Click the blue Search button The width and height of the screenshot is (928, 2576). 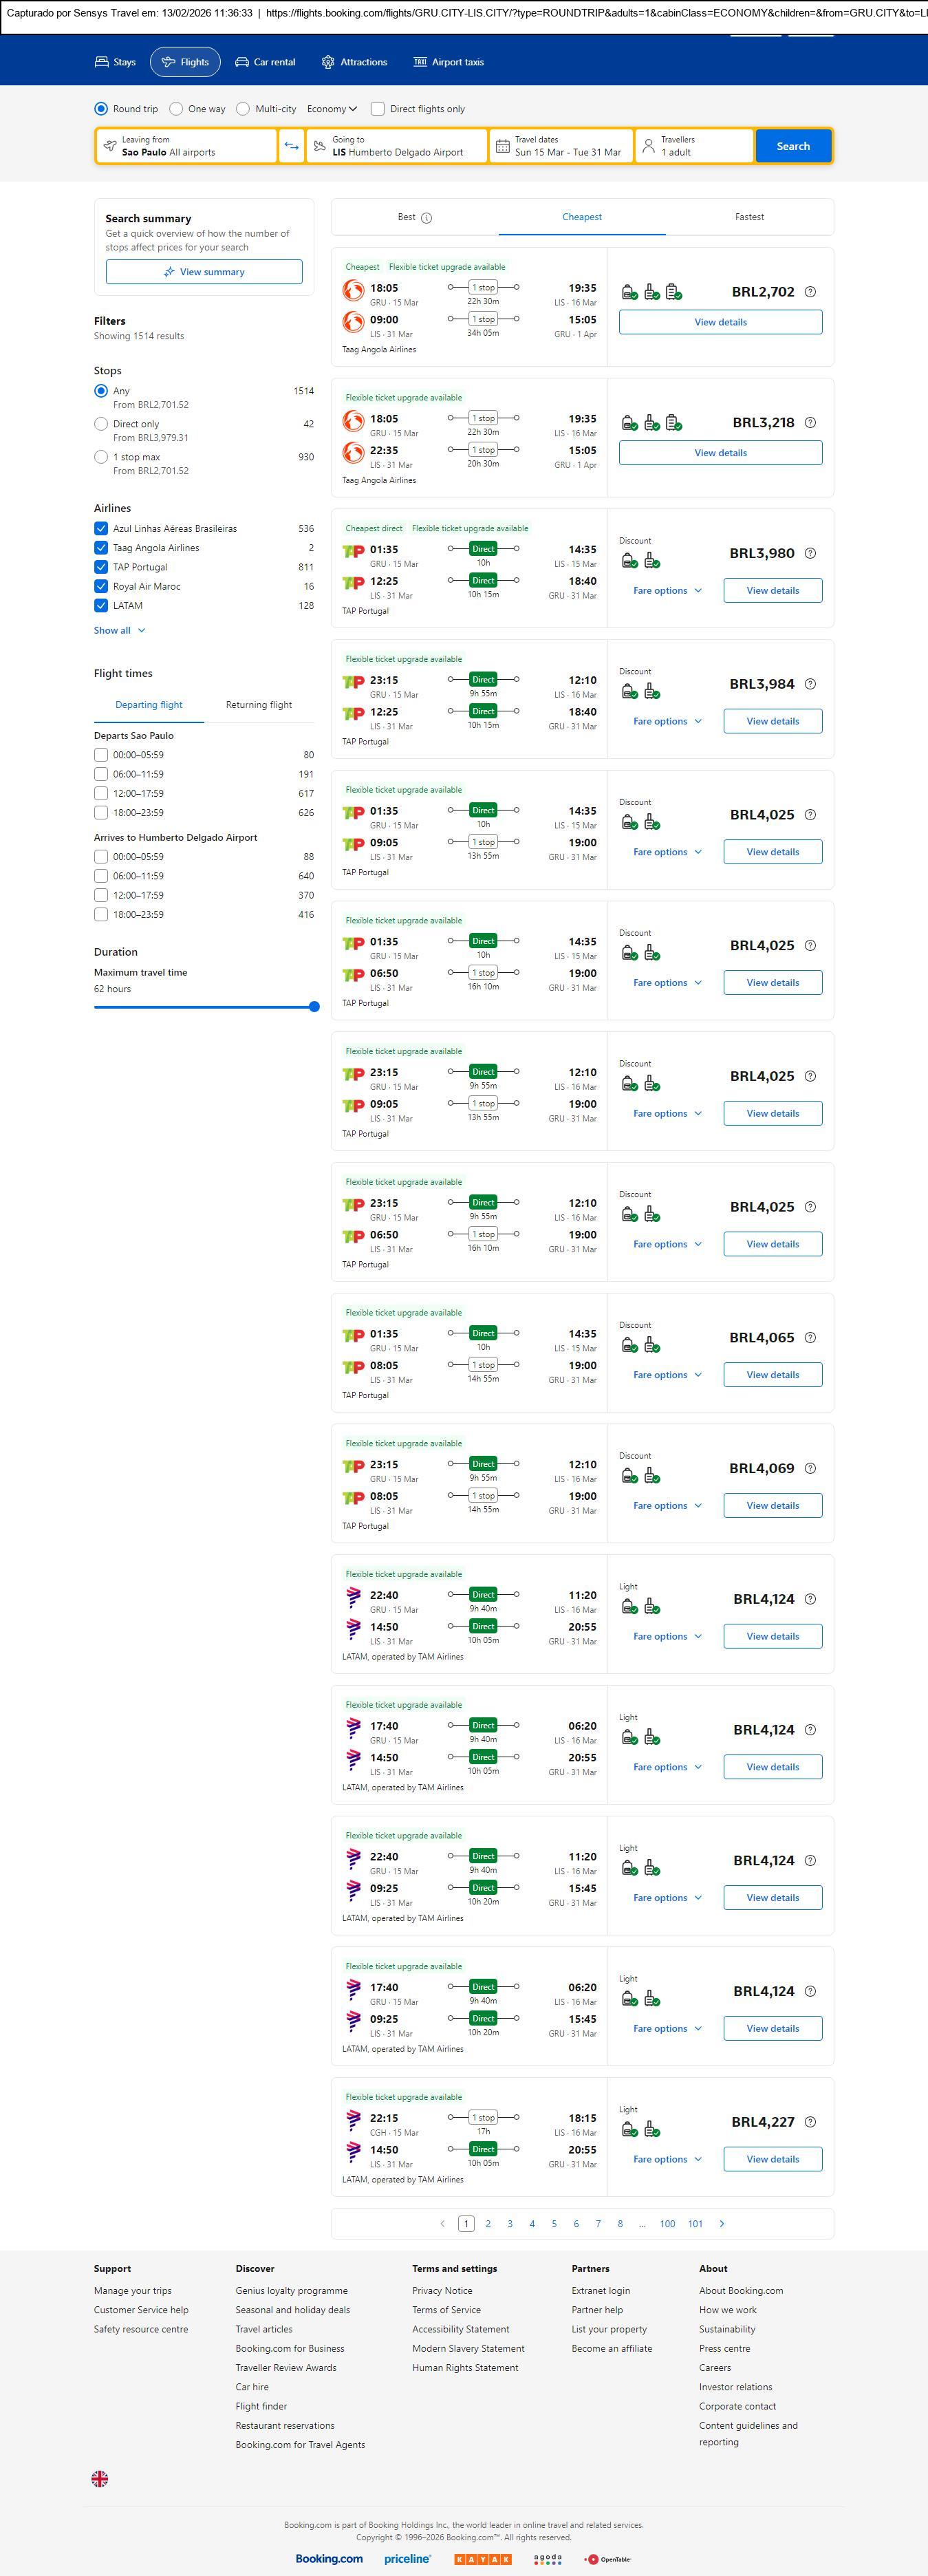[x=793, y=146]
